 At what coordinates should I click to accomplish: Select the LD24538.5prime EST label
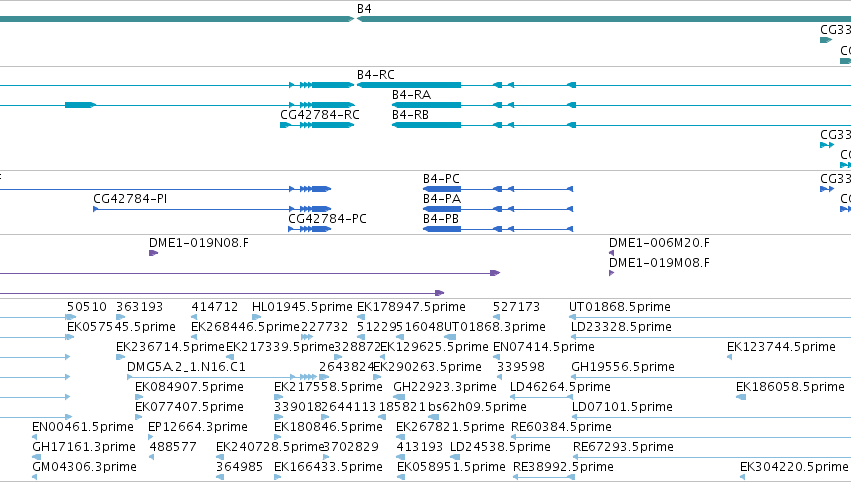tap(500, 448)
